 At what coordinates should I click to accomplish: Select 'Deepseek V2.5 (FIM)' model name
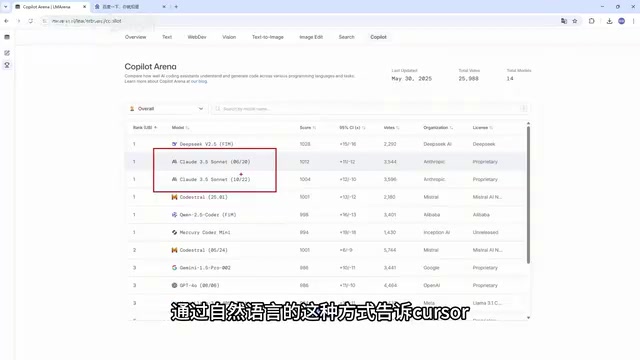click(207, 144)
